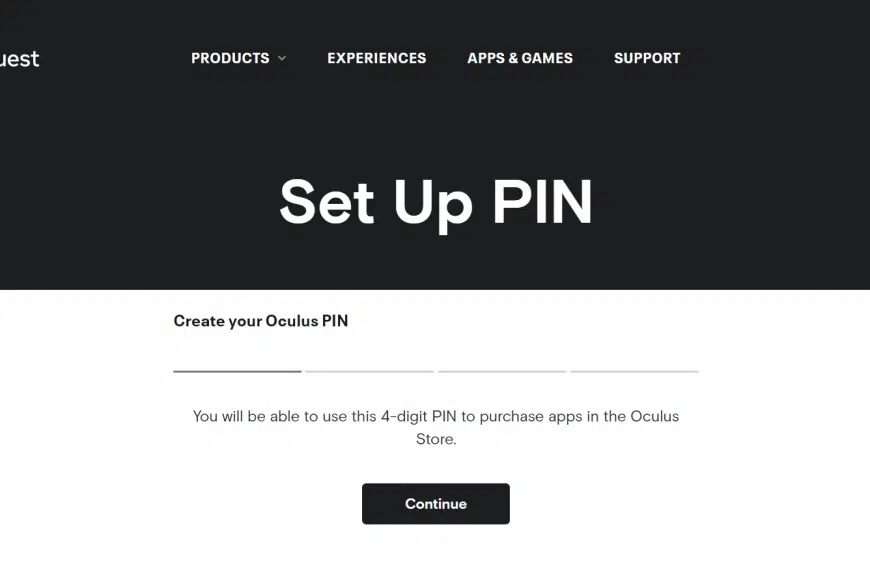
Task: Open APPS & GAMES in the navigation
Action: click(x=520, y=58)
